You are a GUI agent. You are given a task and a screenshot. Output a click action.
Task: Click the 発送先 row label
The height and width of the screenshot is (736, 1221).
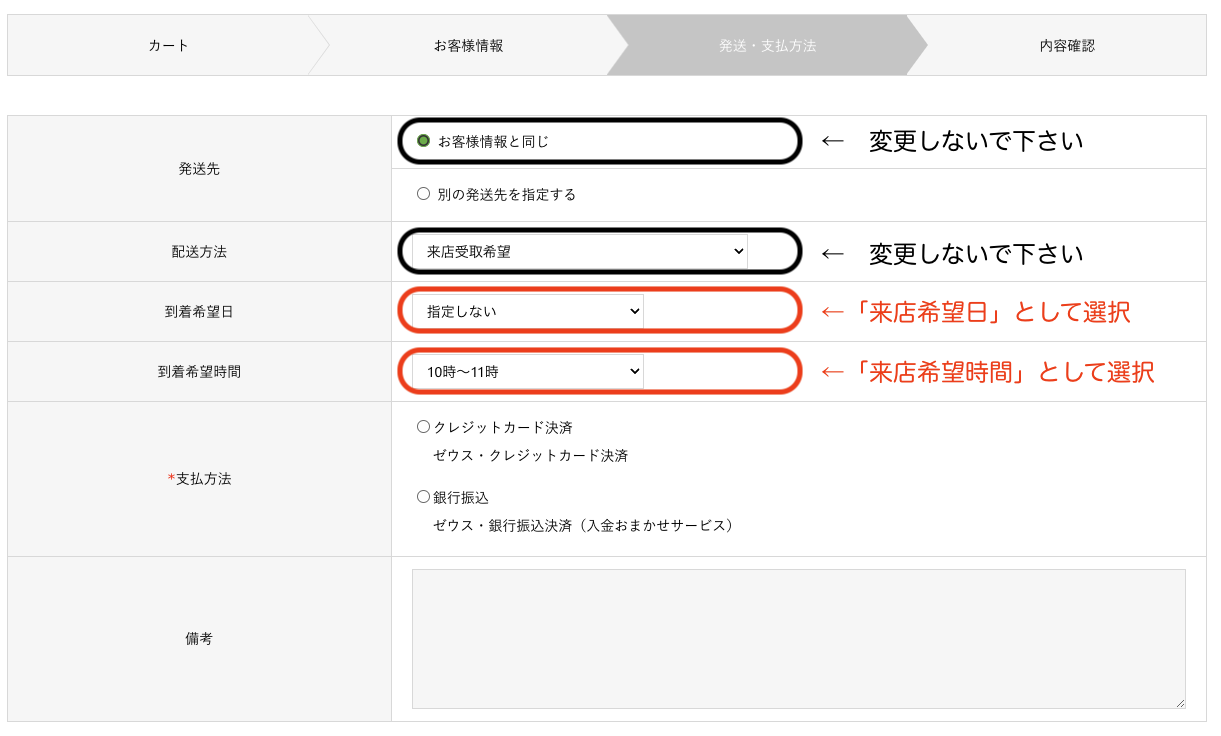pos(199,169)
